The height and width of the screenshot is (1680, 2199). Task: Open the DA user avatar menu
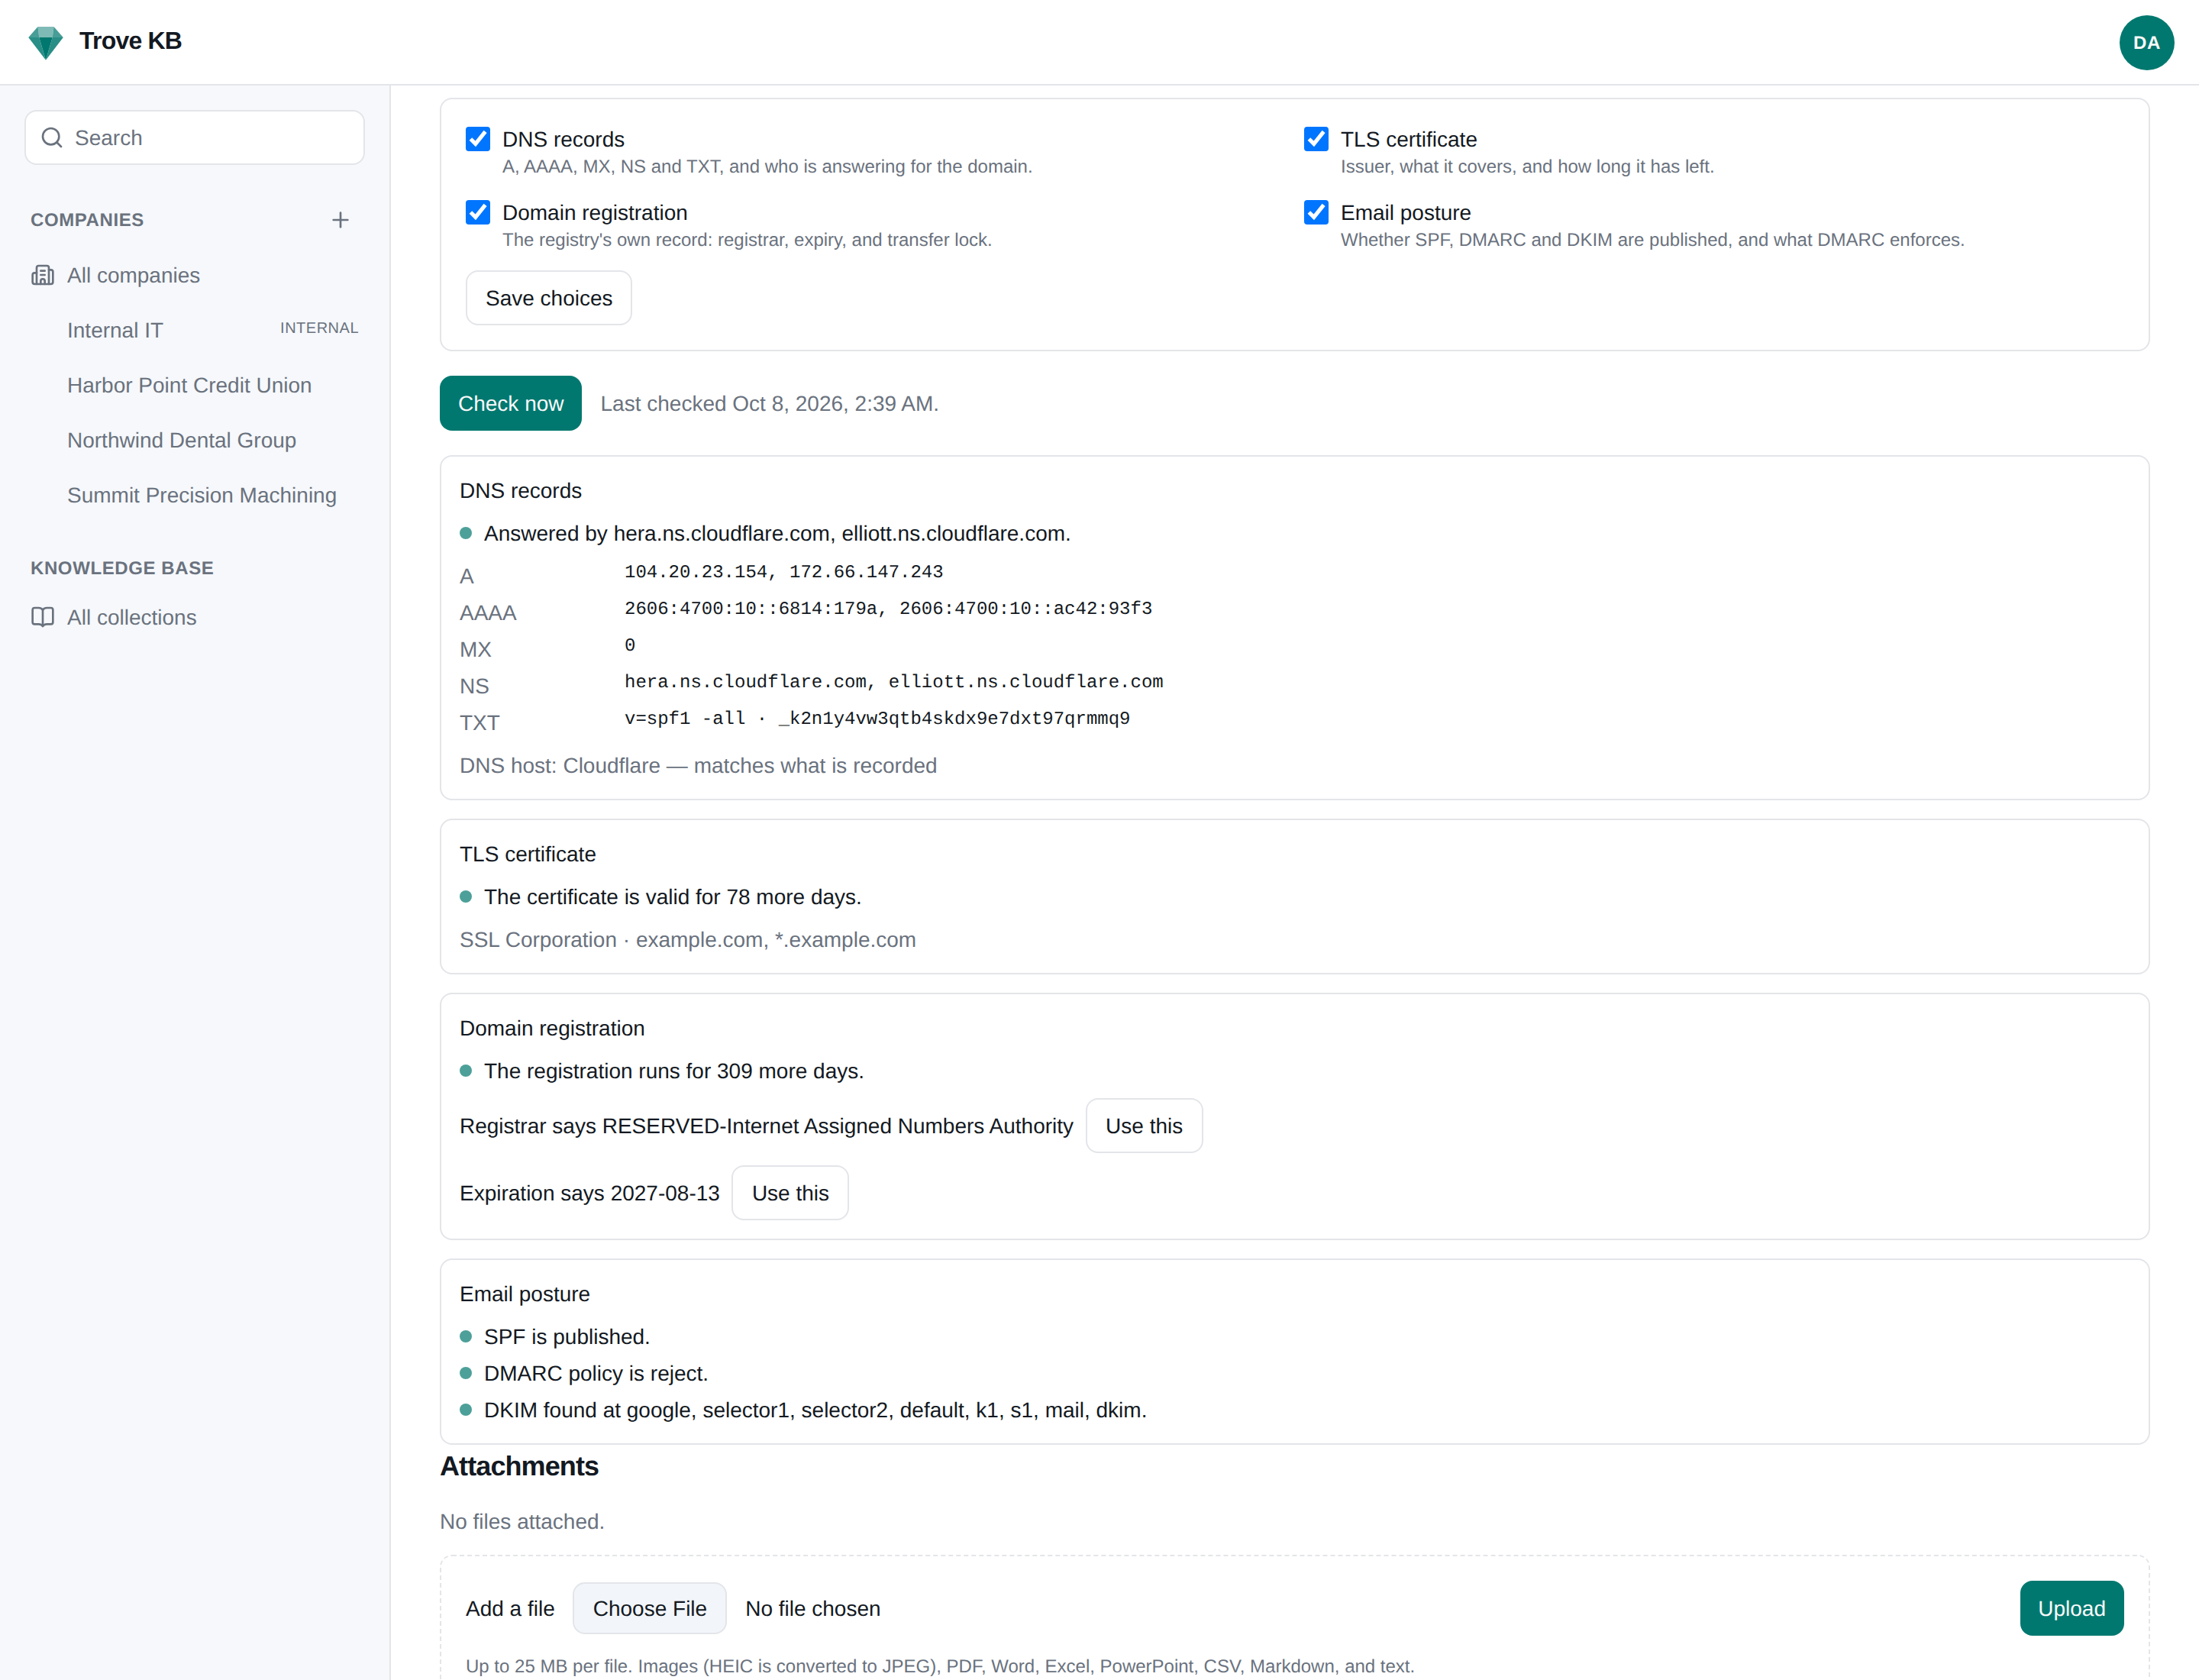pyautogui.click(x=2146, y=42)
